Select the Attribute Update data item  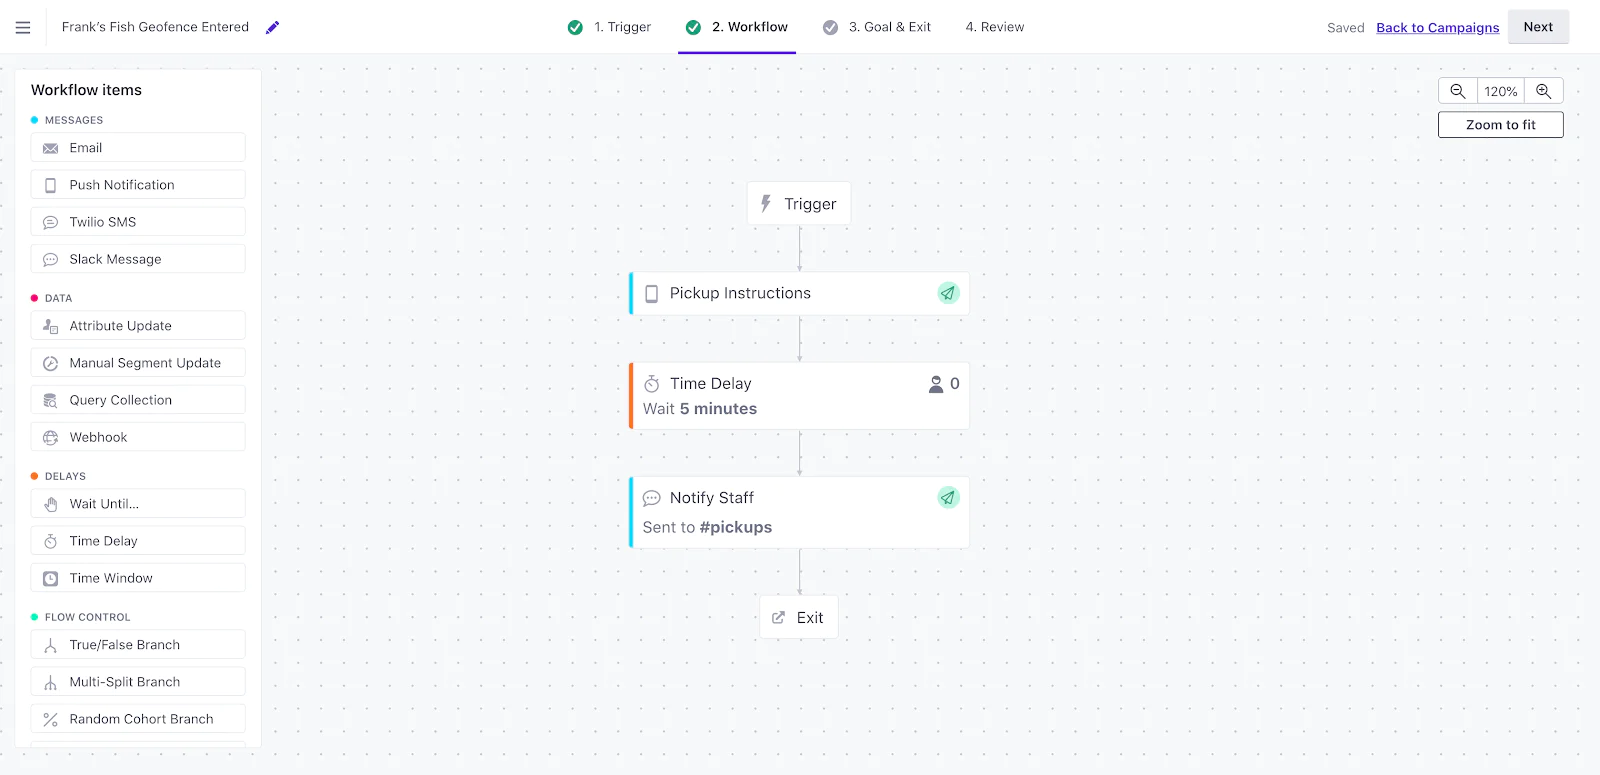[x=137, y=325]
